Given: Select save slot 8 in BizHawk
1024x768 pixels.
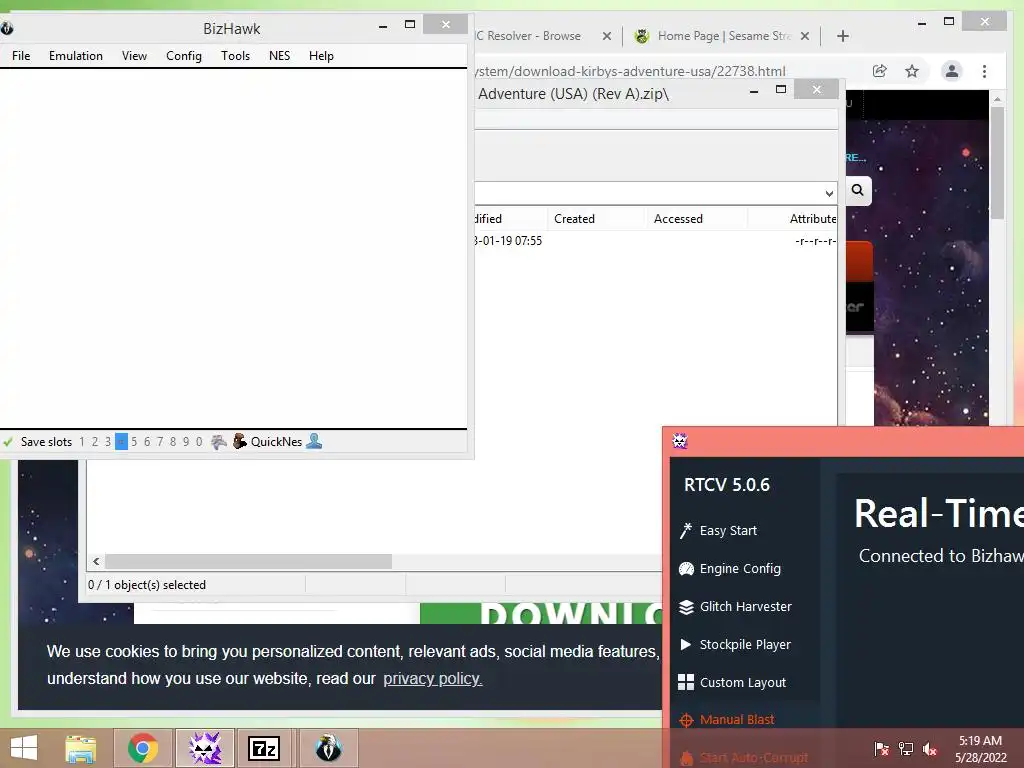Looking at the screenshot, I should tap(173, 442).
